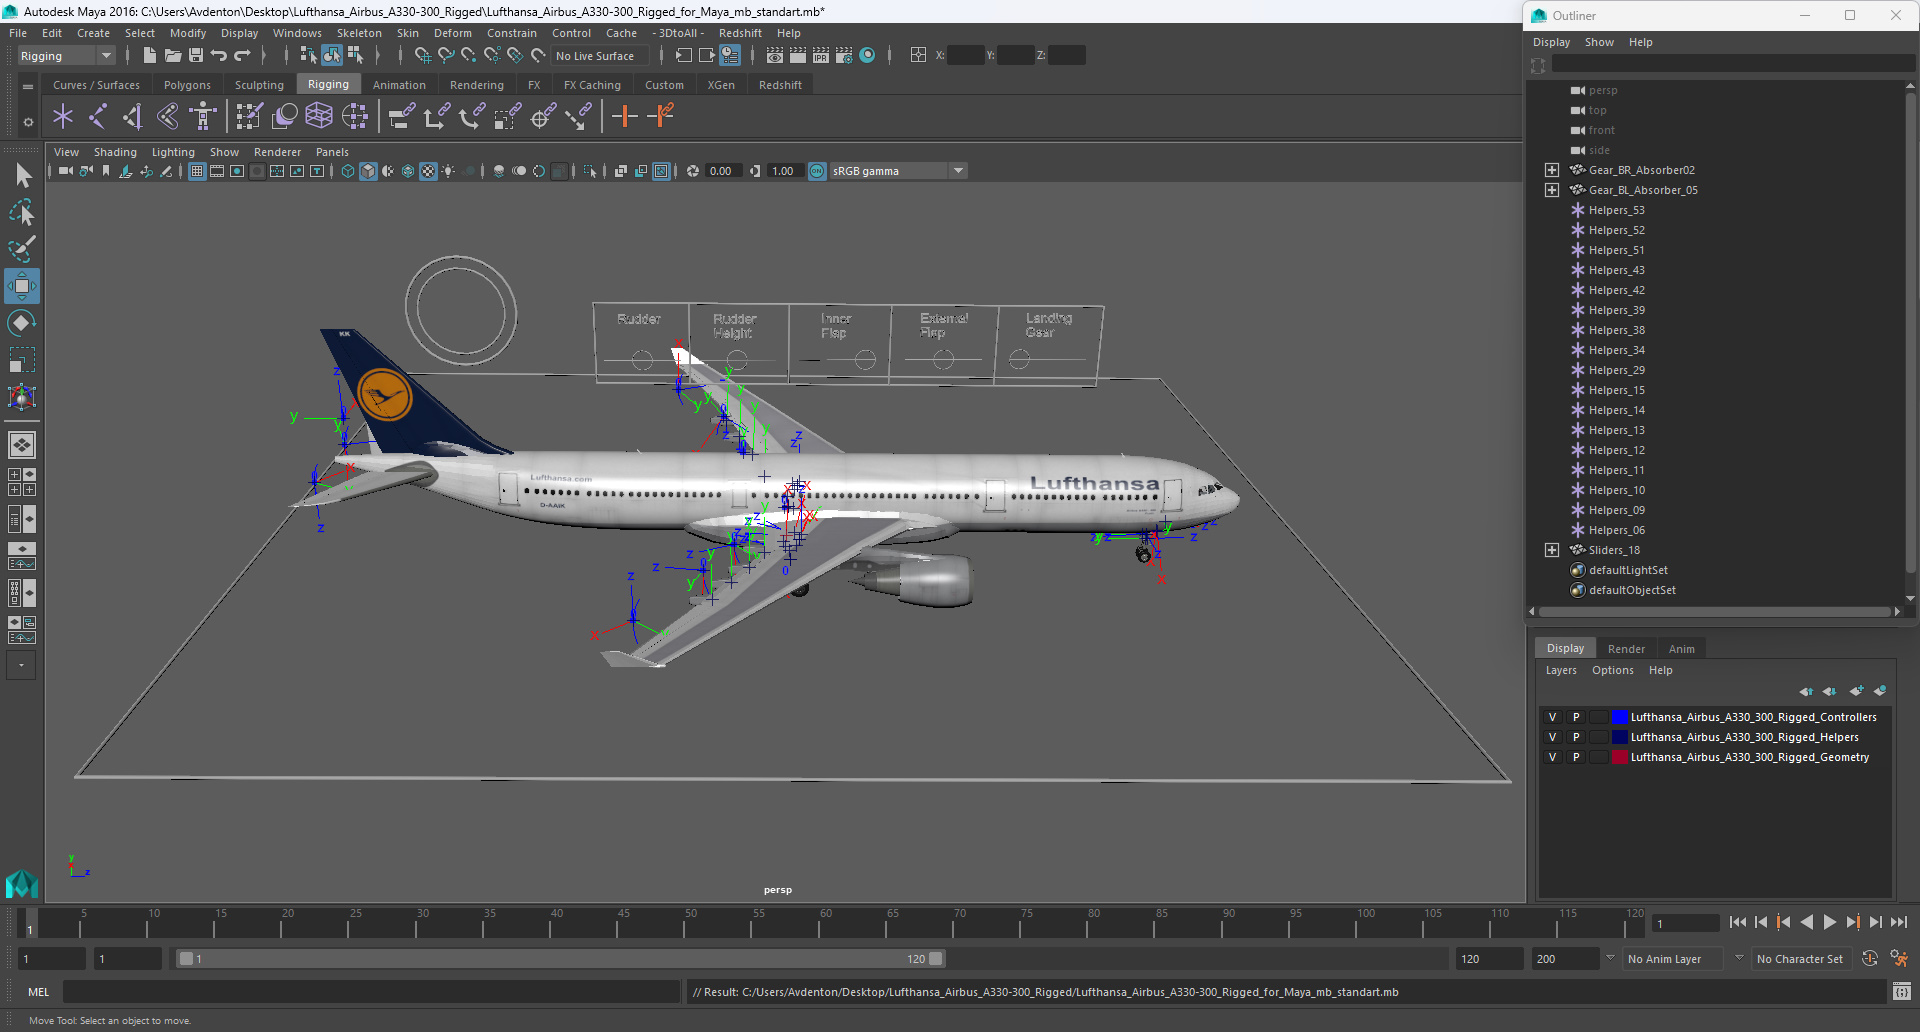Open the Script Editor icon
This screenshot has width=1920, height=1032.
tap(1902, 992)
